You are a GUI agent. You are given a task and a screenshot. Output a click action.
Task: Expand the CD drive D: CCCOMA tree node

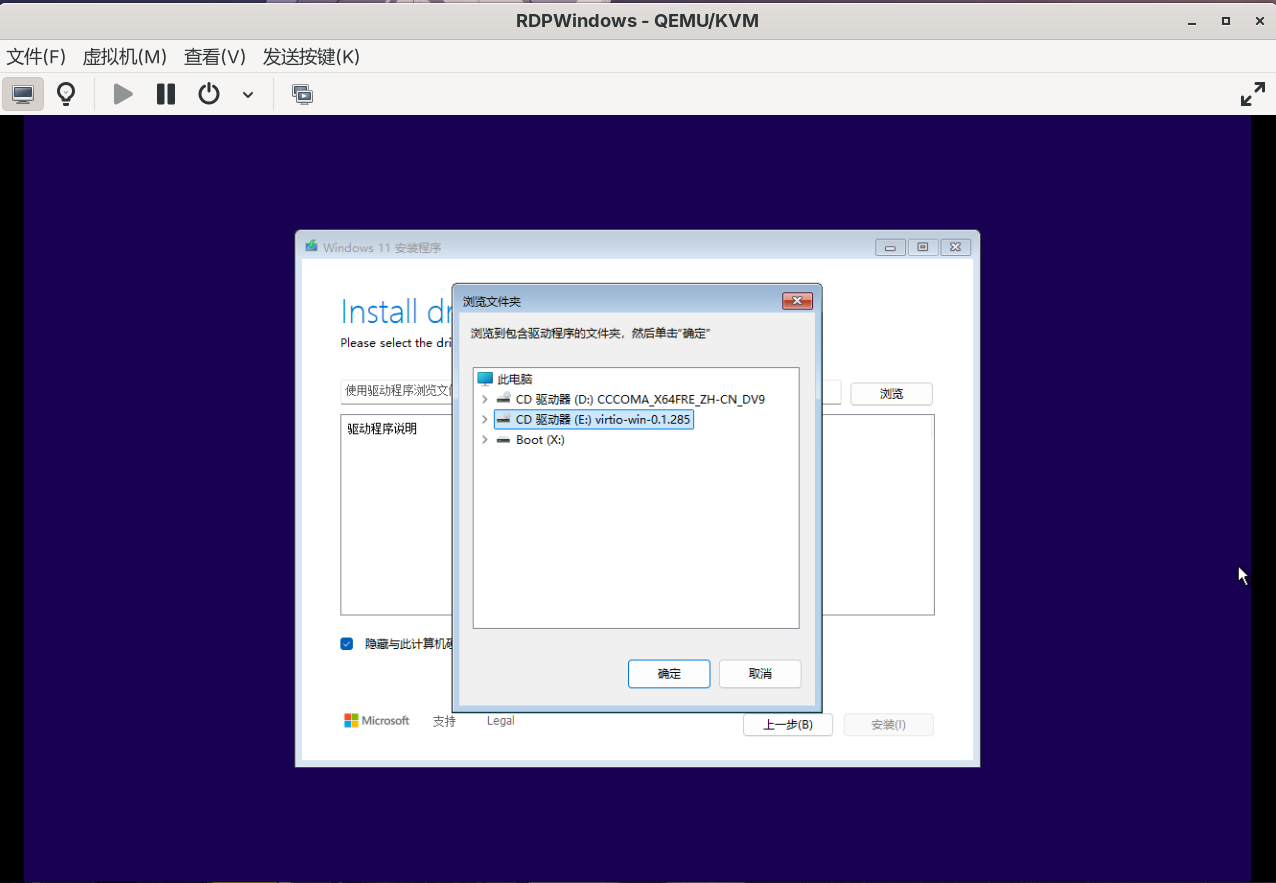pos(485,399)
